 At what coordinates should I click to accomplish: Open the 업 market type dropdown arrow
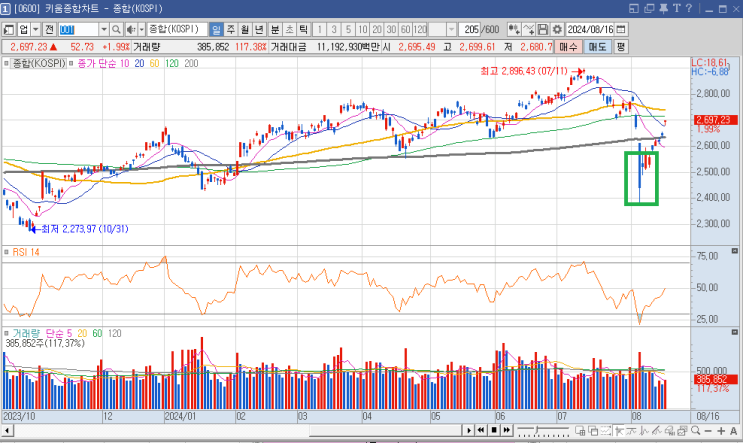[36, 29]
